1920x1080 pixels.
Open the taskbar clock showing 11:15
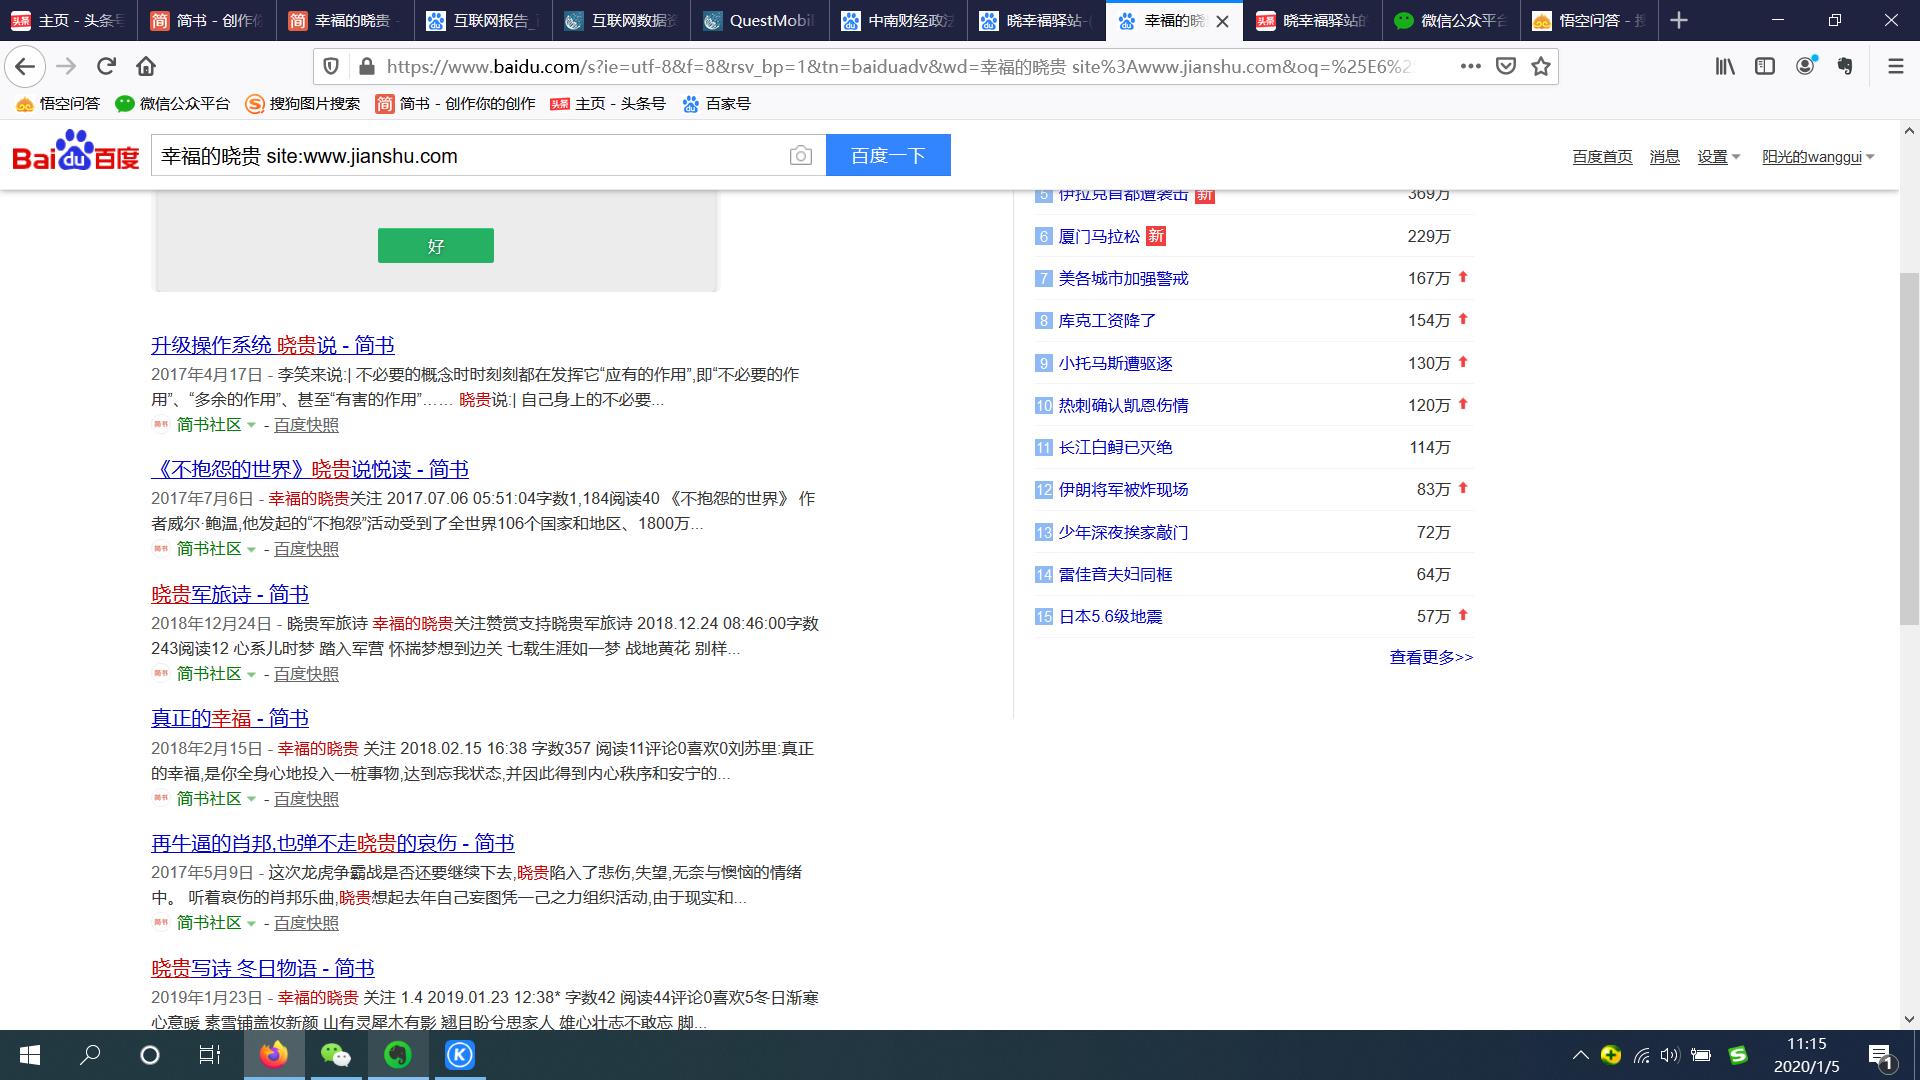1806,1055
